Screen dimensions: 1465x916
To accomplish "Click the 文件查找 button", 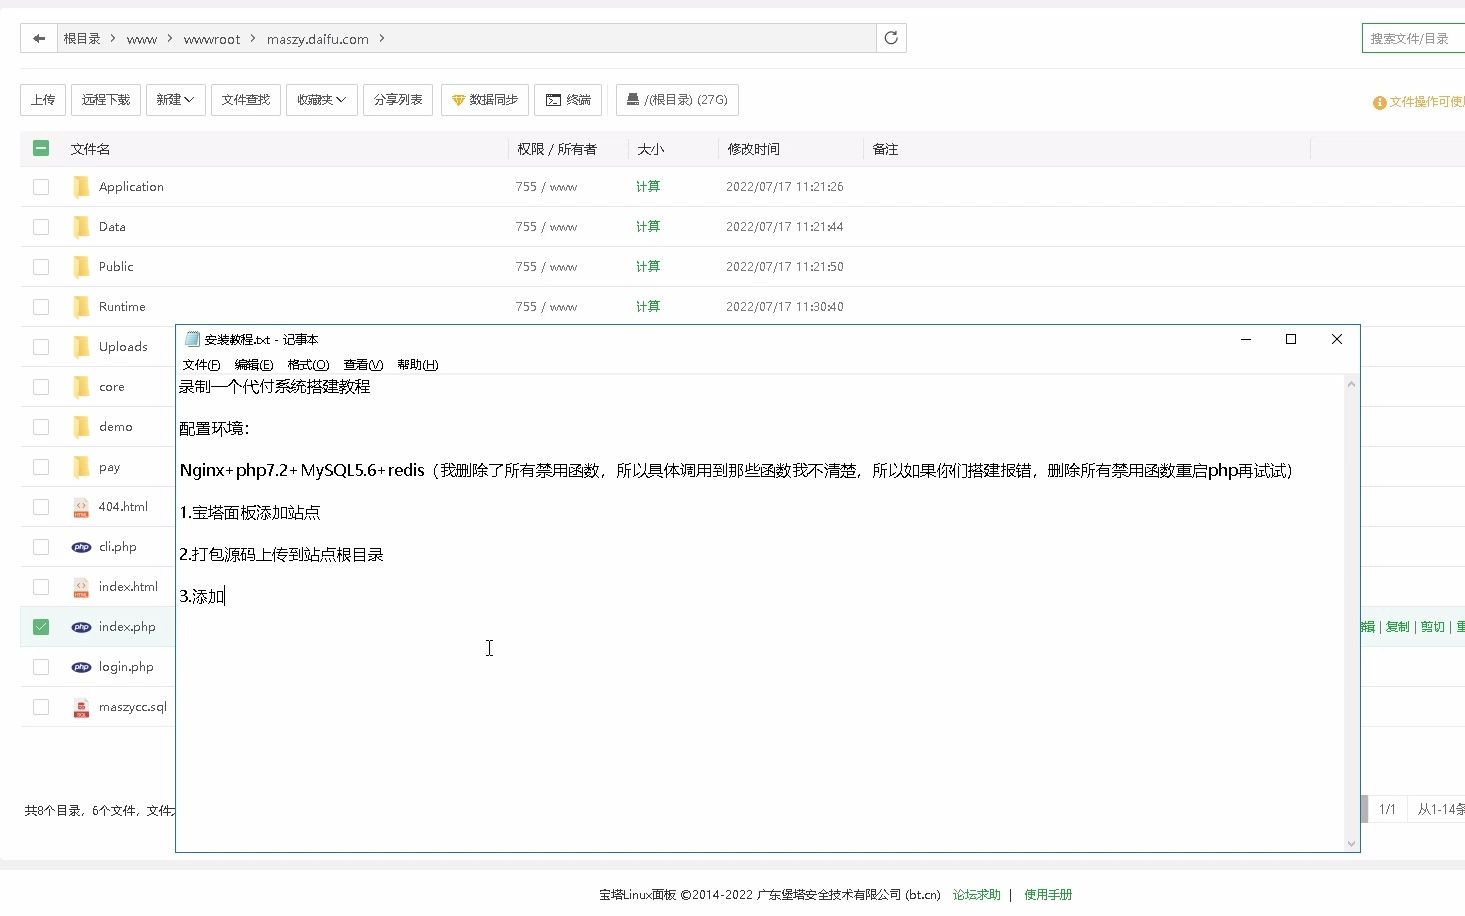I will (x=246, y=100).
